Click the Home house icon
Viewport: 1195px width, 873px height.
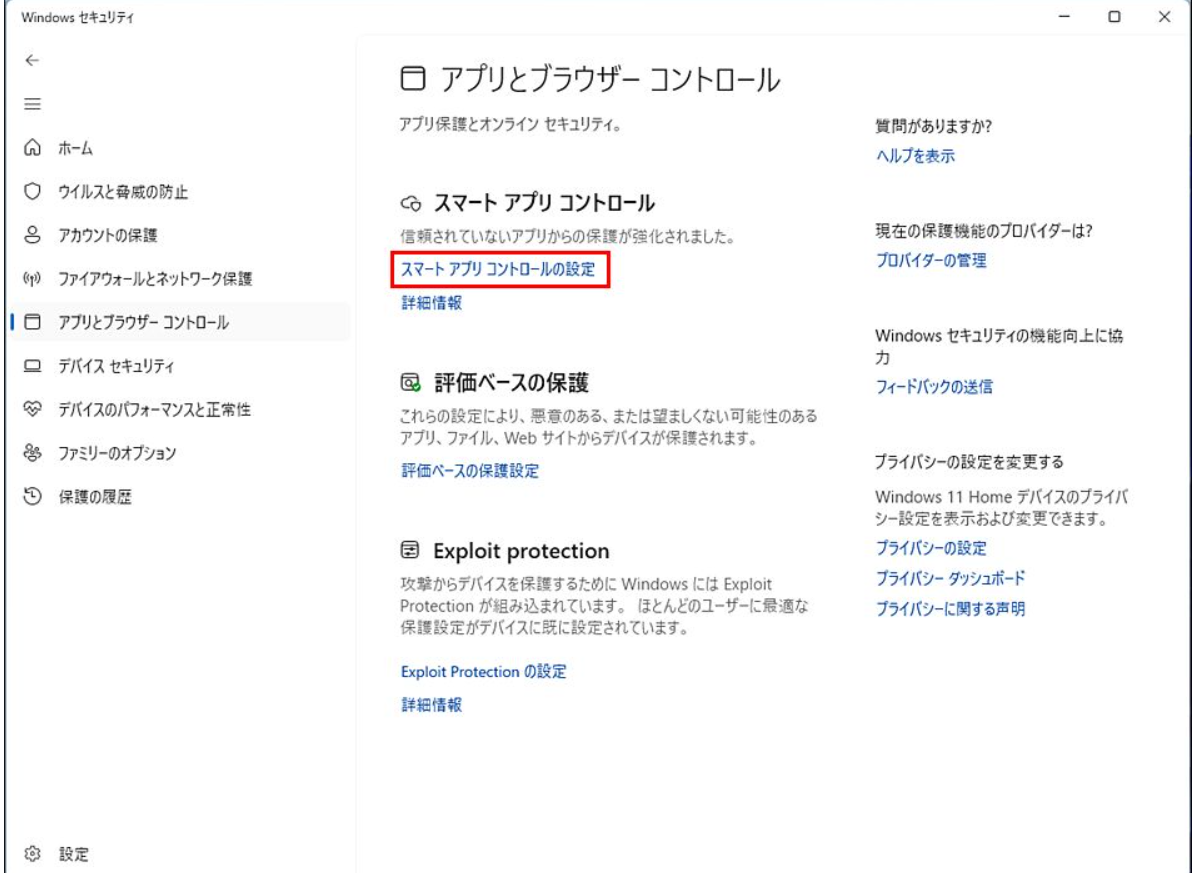(33, 148)
